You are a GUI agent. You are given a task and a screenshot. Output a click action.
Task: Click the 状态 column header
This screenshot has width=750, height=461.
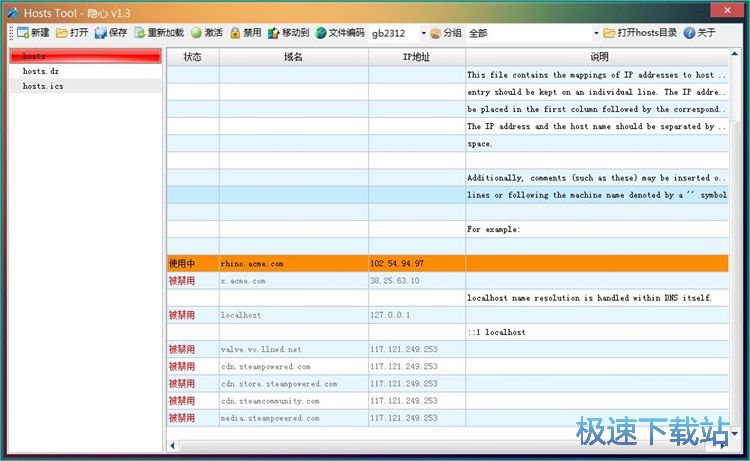tap(192, 57)
